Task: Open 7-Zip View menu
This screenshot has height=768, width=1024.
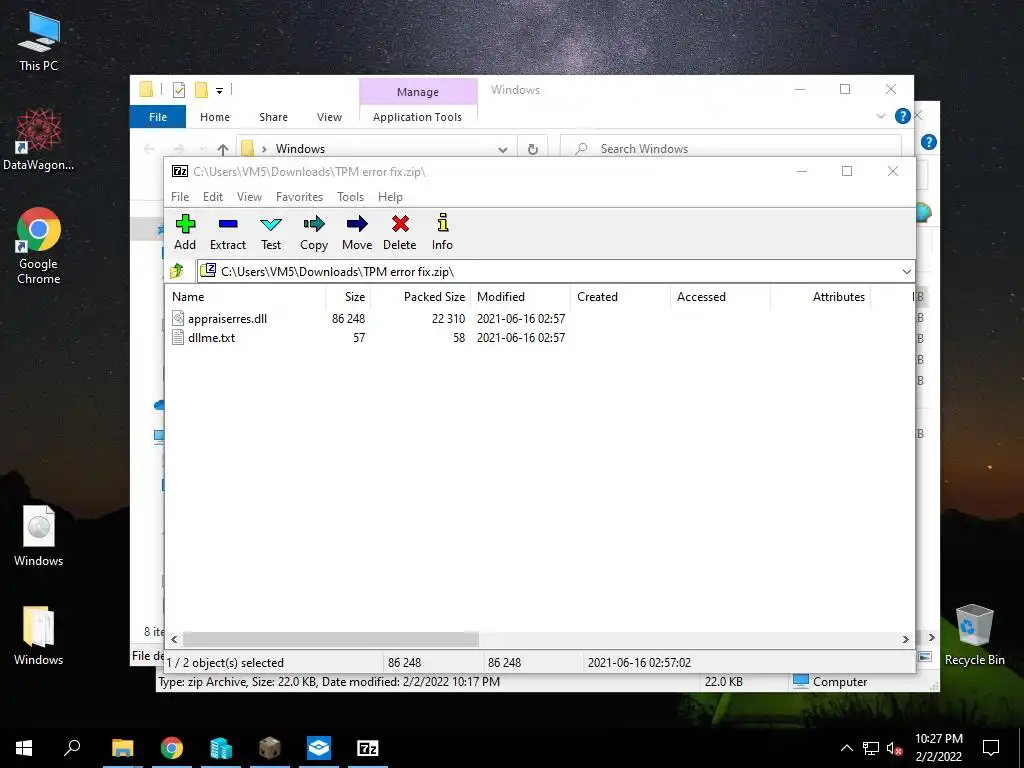Action: coord(249,197)
